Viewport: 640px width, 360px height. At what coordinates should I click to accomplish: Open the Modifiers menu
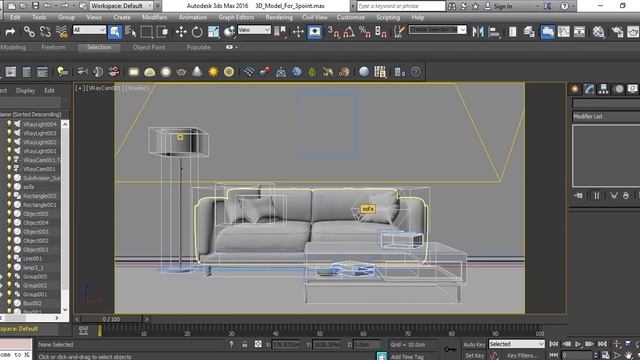(154, 17)
